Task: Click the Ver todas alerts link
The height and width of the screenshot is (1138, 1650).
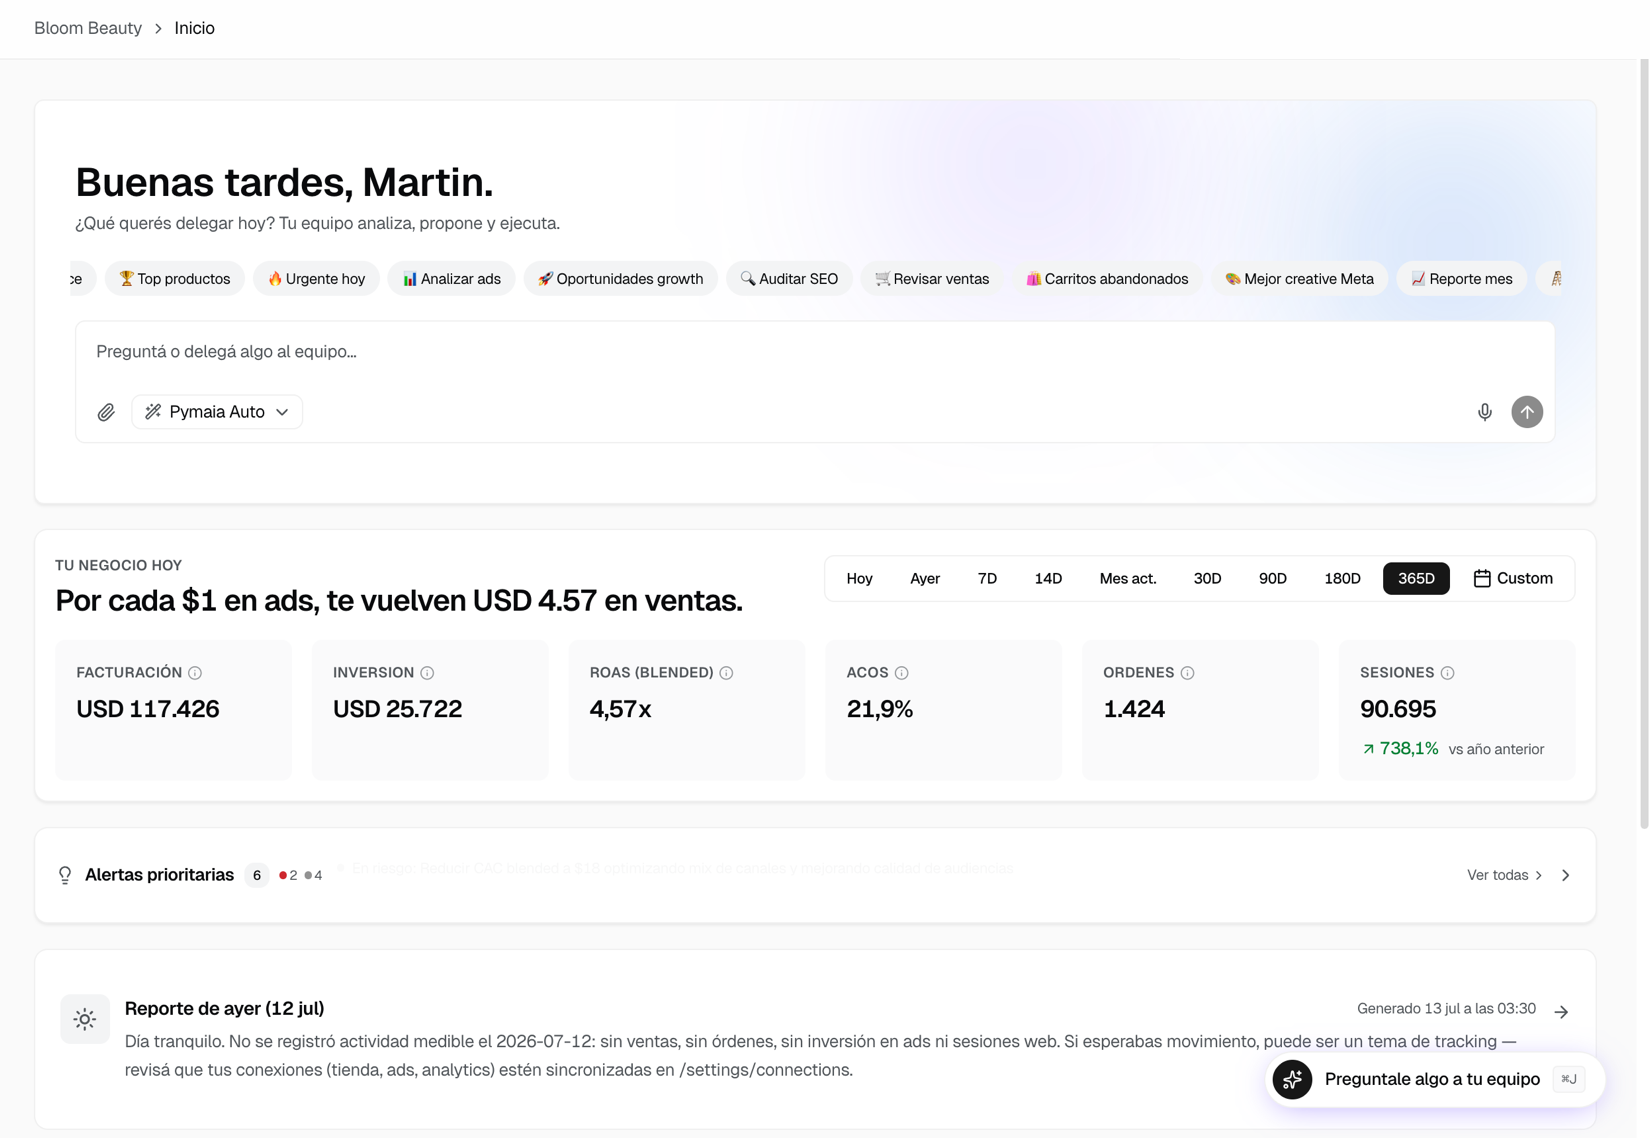Action: pyautogui.click(x=1504, y=875)
